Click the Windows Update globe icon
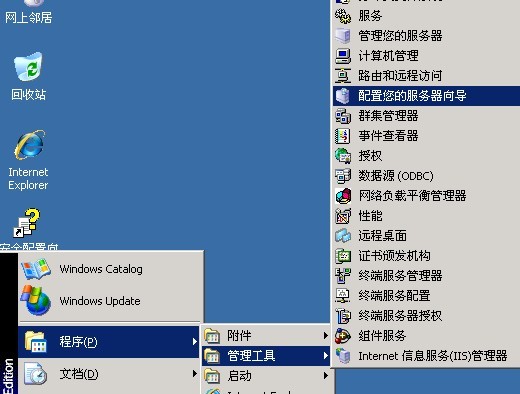This screenshot has height=394, width=520. 35,300
